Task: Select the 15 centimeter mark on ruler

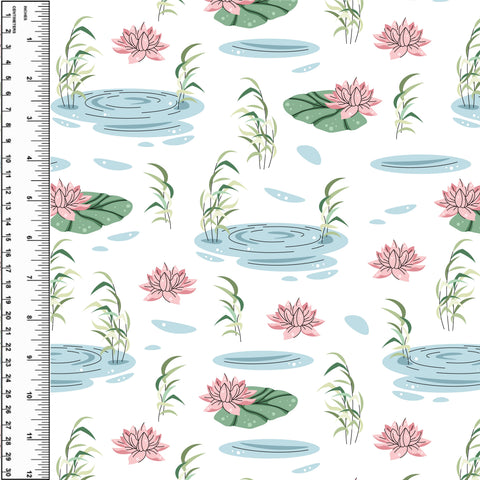Action: click(x=8, y=238)
